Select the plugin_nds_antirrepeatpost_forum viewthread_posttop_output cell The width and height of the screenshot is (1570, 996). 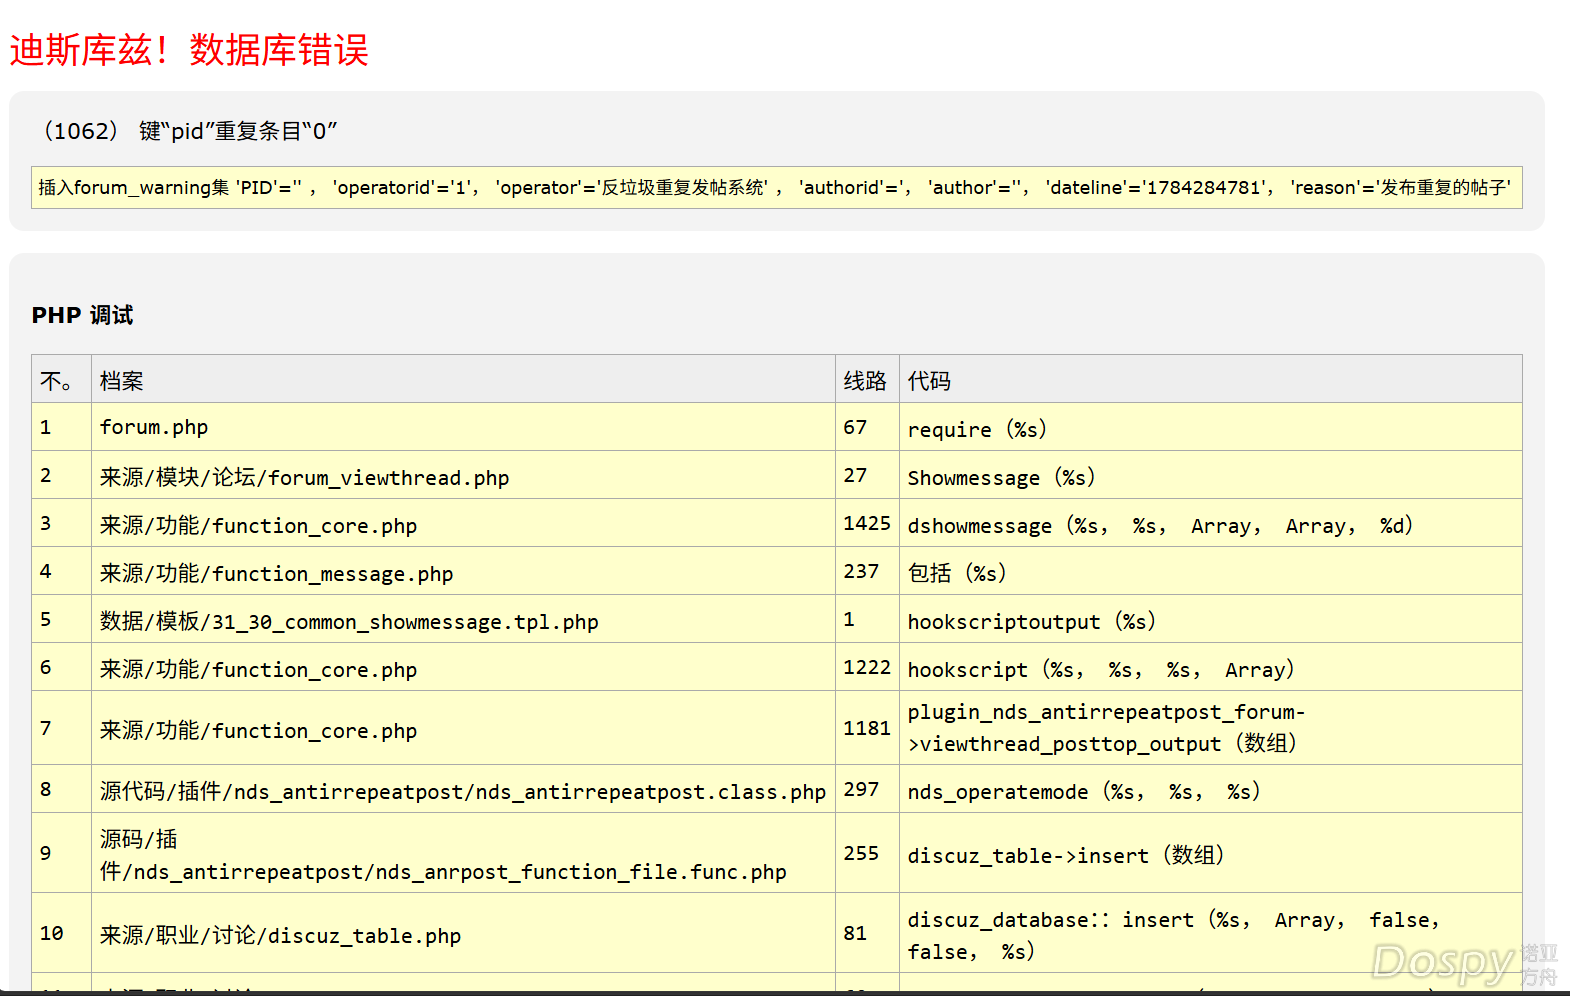click(1211, 728)
